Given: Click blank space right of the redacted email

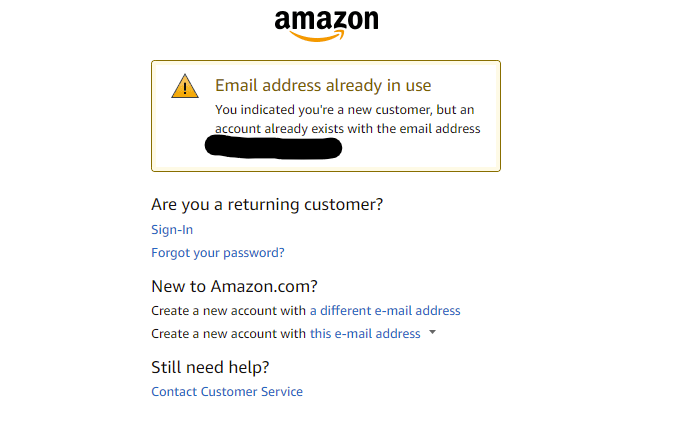Looking at the screenshot, I should pos(420,150).
